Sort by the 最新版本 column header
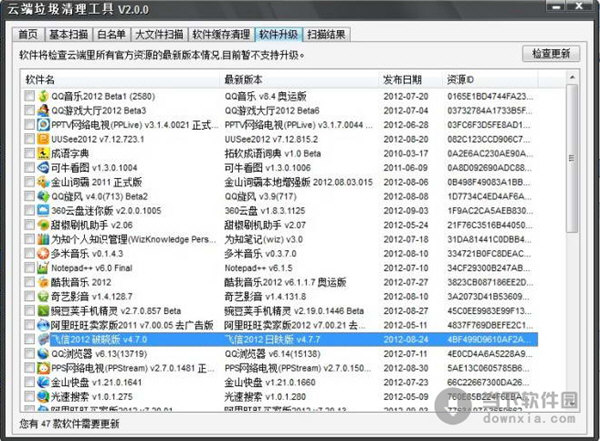This screenshot has height=441, width=600. [299, 80]
